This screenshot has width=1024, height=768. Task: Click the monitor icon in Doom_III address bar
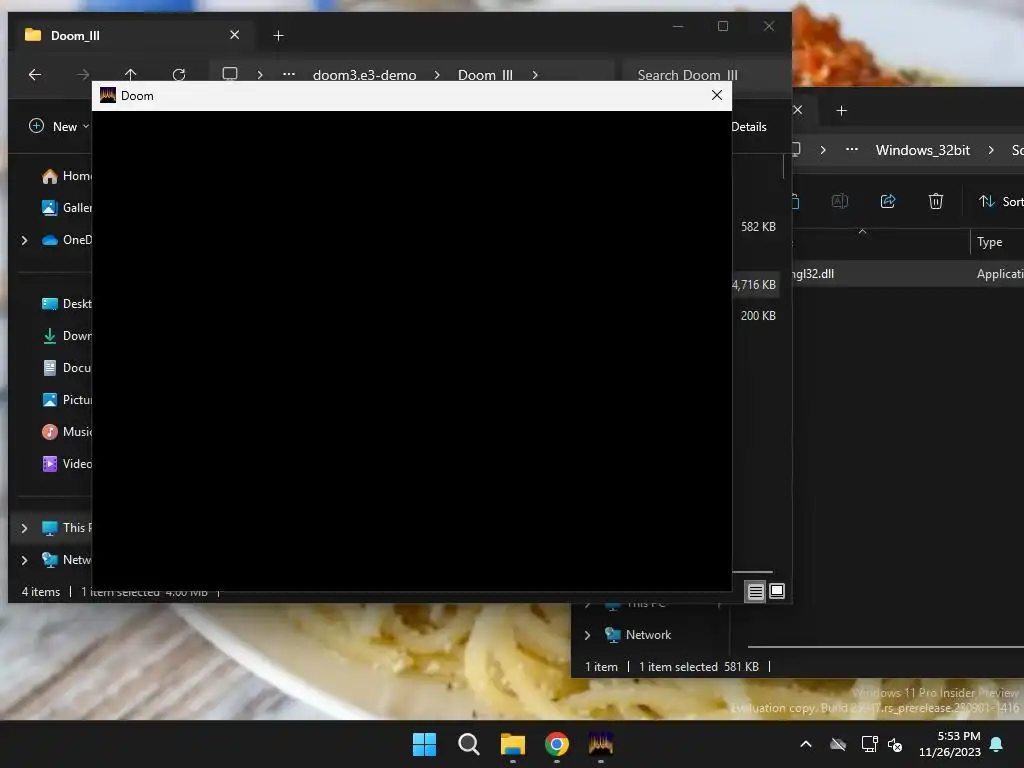pos(230,74)
